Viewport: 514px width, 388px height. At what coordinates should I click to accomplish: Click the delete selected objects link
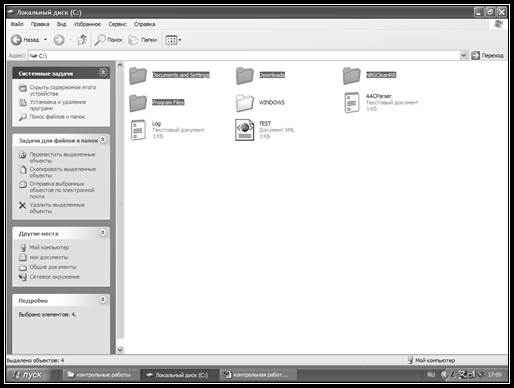click(x=57, y=208)
